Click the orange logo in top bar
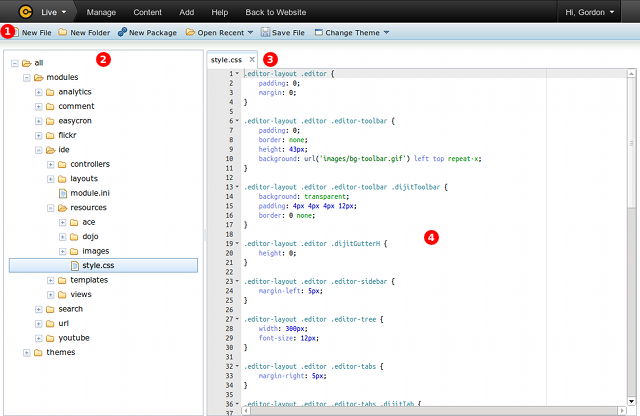 (25, 11)
